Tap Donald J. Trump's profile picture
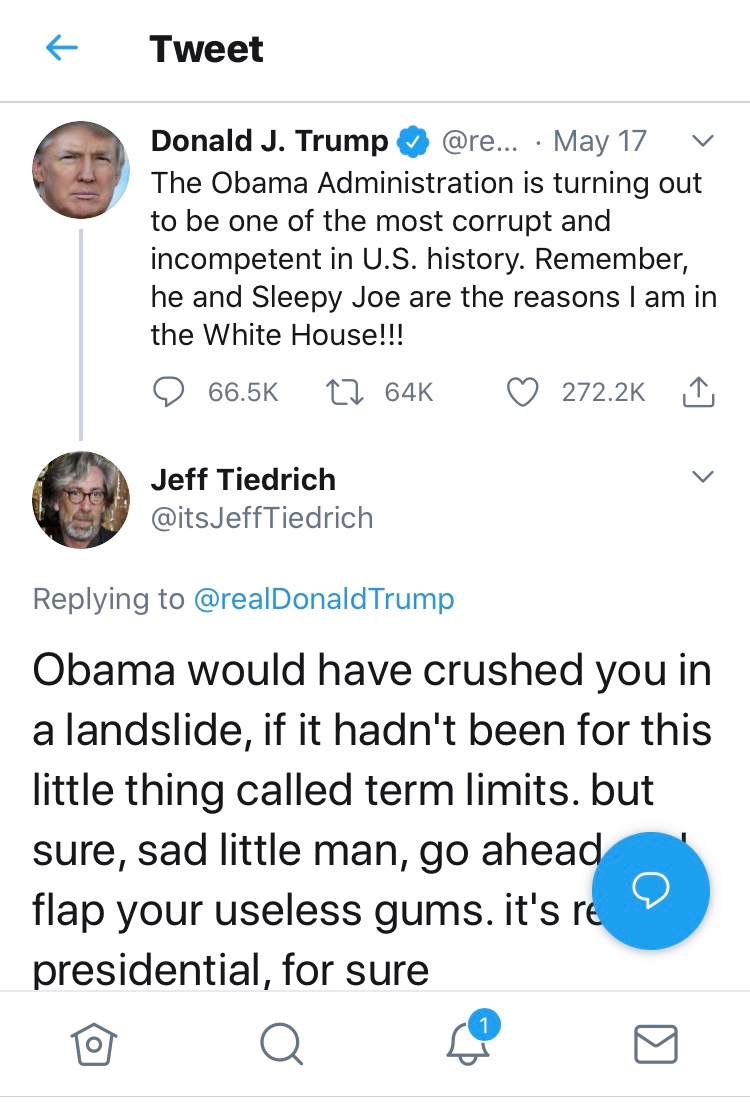 click(81, 171)
